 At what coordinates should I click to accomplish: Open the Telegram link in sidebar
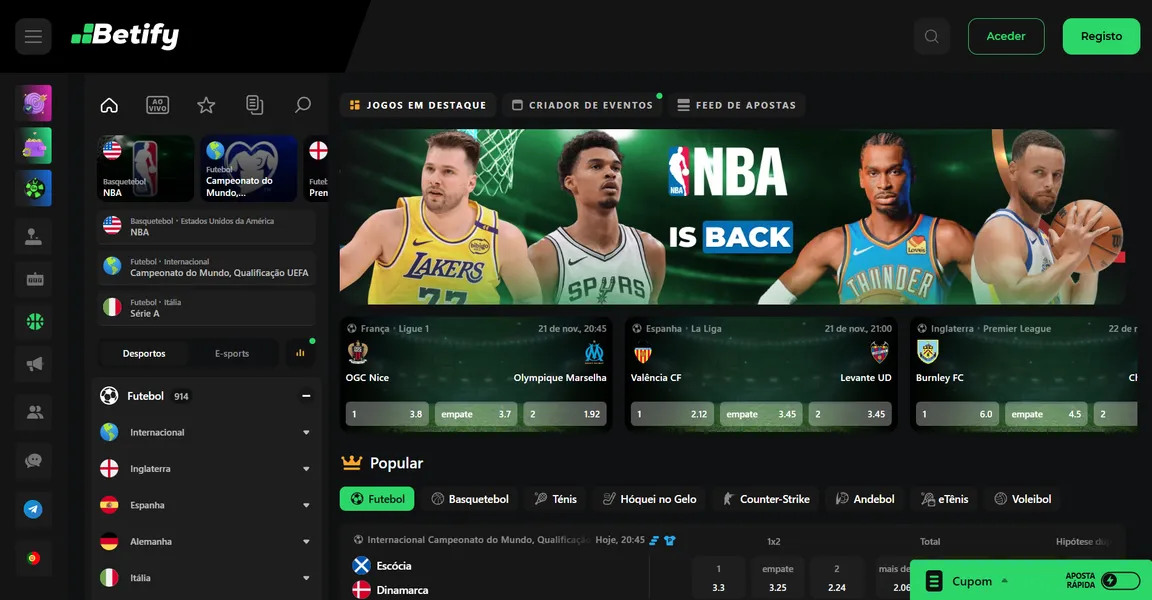coord(33,509)
